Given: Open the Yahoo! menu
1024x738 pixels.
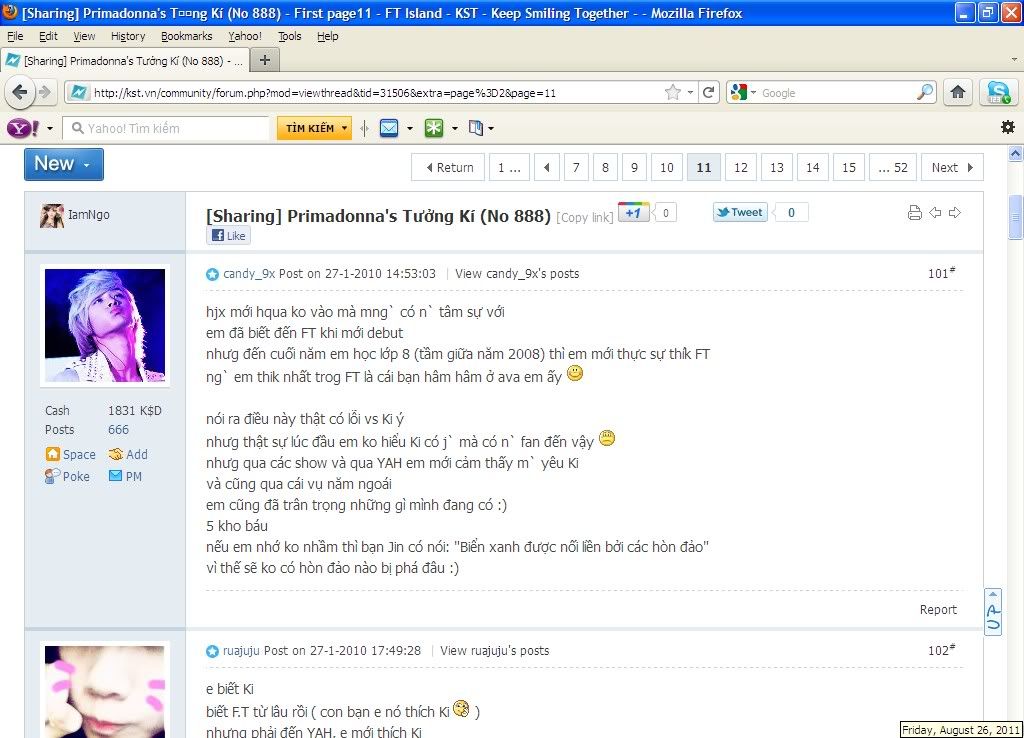Looking at the screenshot, I should (x=245, y=36).
